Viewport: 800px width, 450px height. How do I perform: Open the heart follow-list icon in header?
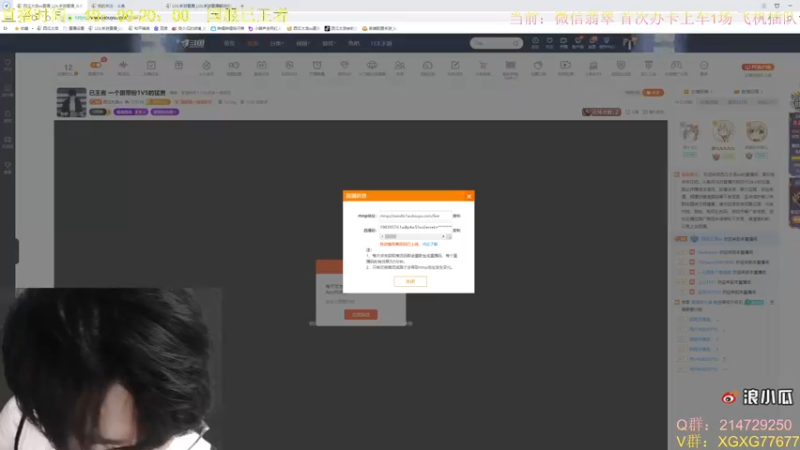coord(549,42)
